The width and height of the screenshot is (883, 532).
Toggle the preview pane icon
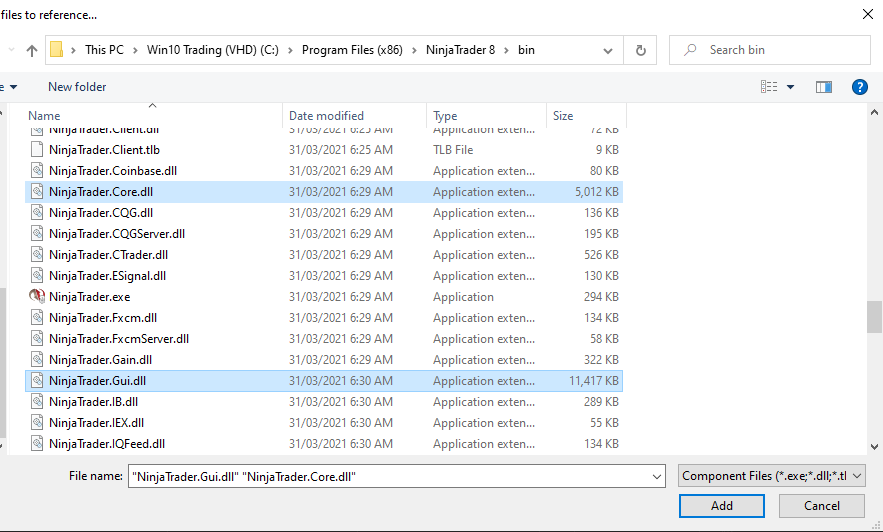(x=824, y=87)
